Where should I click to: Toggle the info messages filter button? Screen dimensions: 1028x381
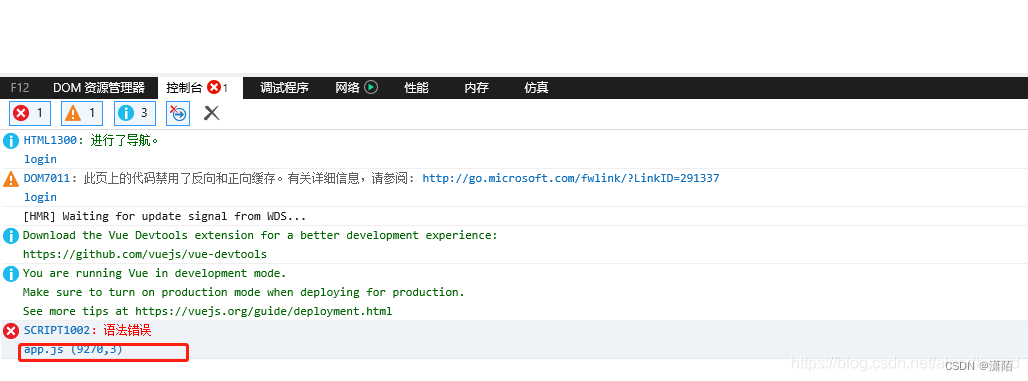pos(134,113)
